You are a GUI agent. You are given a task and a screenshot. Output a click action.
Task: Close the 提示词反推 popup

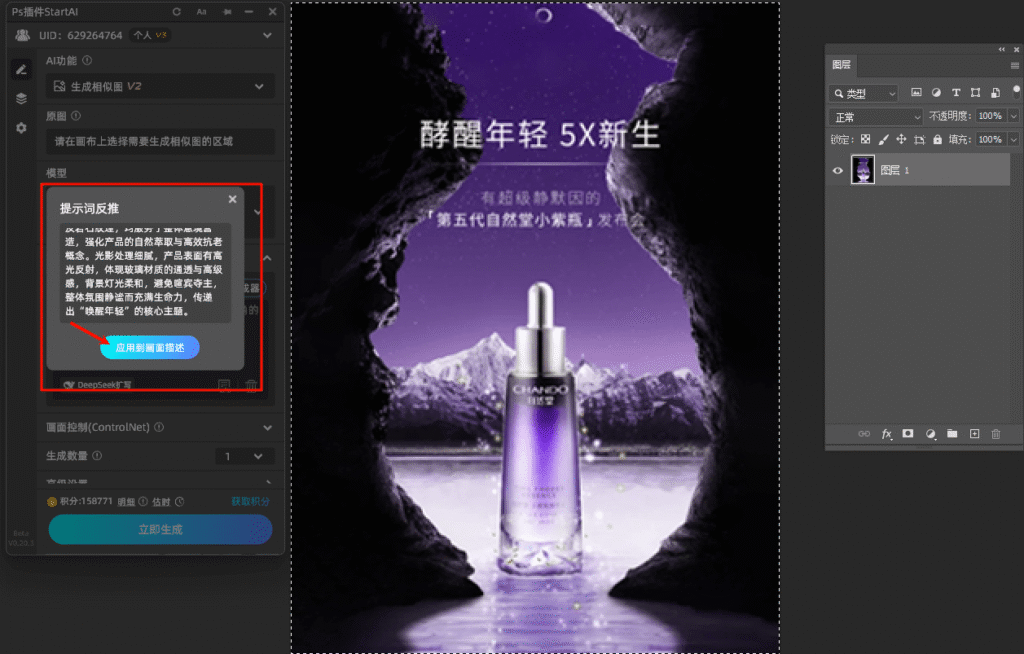[x=232, y=199]
